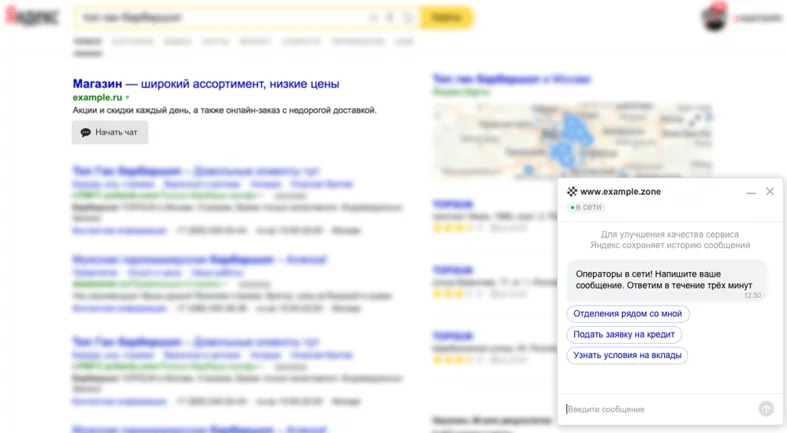Send the chat message with the arrow icon
The width and height of the screenshot is (787, 433).
pos(766,409)
